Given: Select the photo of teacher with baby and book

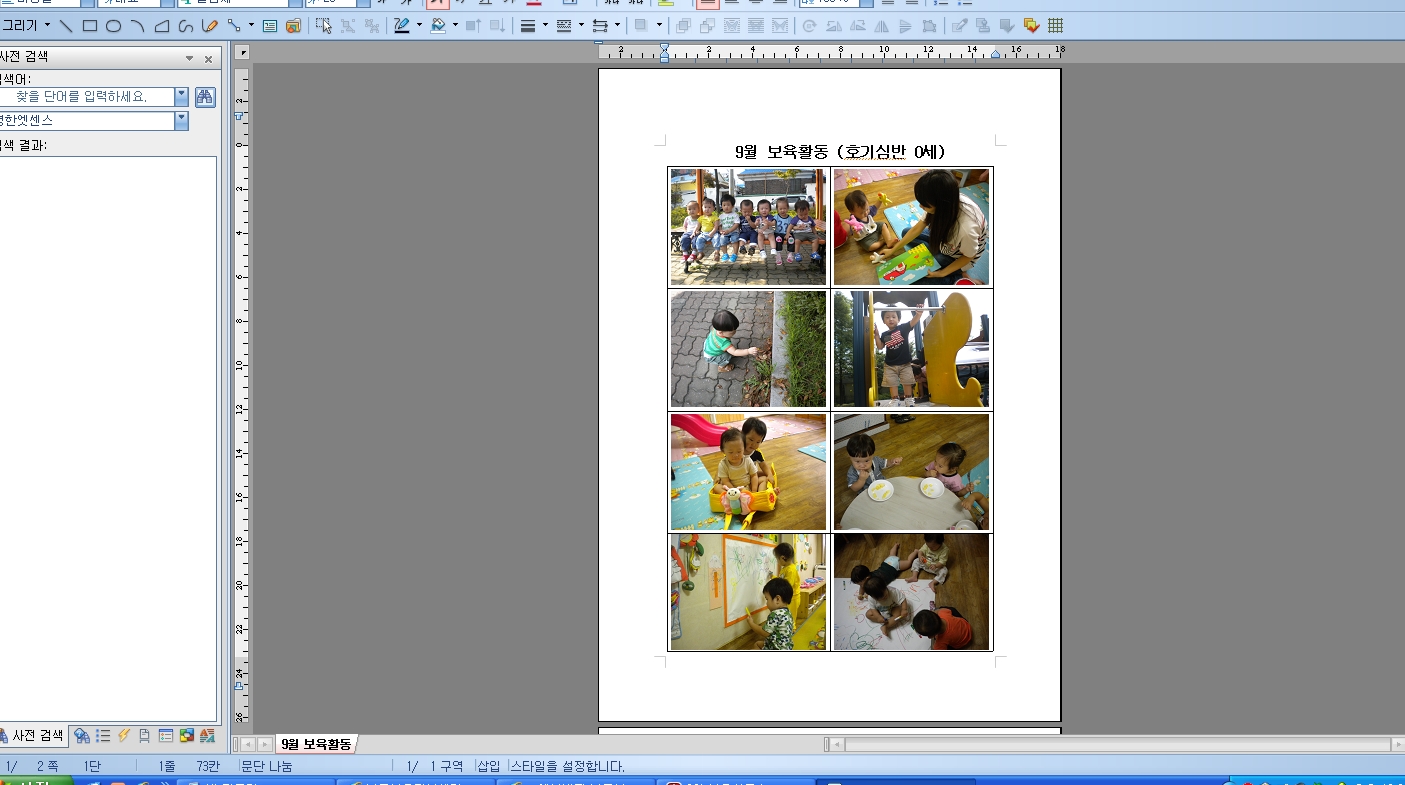Looking at the screenshot, I should pyautogui.click(x=911, y=227).
